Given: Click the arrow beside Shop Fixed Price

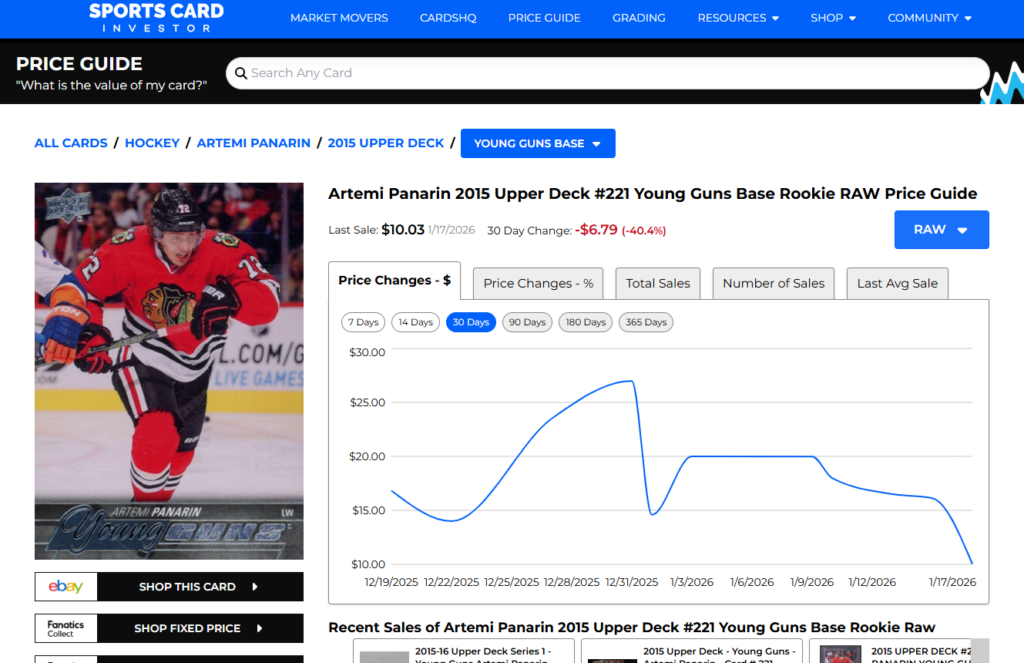Looking at the screenshot, I should click(x=259, y=628).
